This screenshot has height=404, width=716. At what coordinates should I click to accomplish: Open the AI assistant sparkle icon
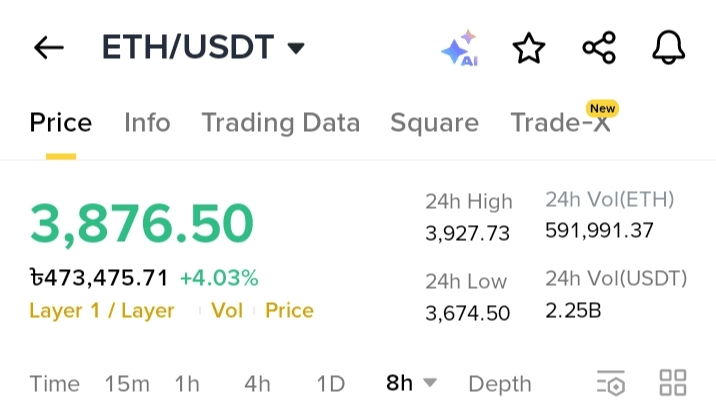[460, 48]
